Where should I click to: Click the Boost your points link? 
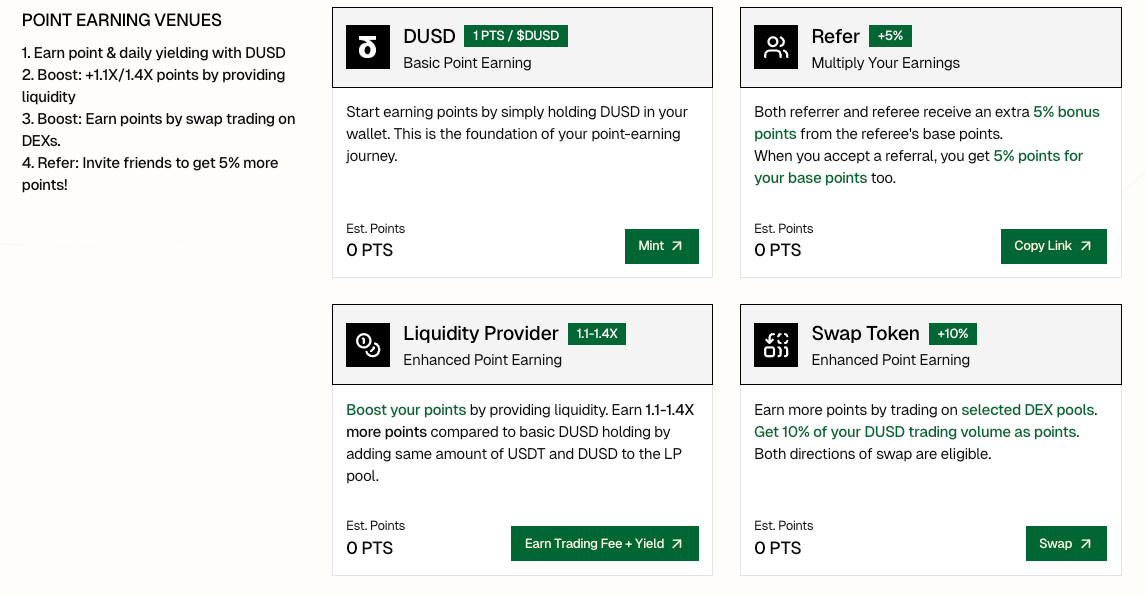[406, 410]
